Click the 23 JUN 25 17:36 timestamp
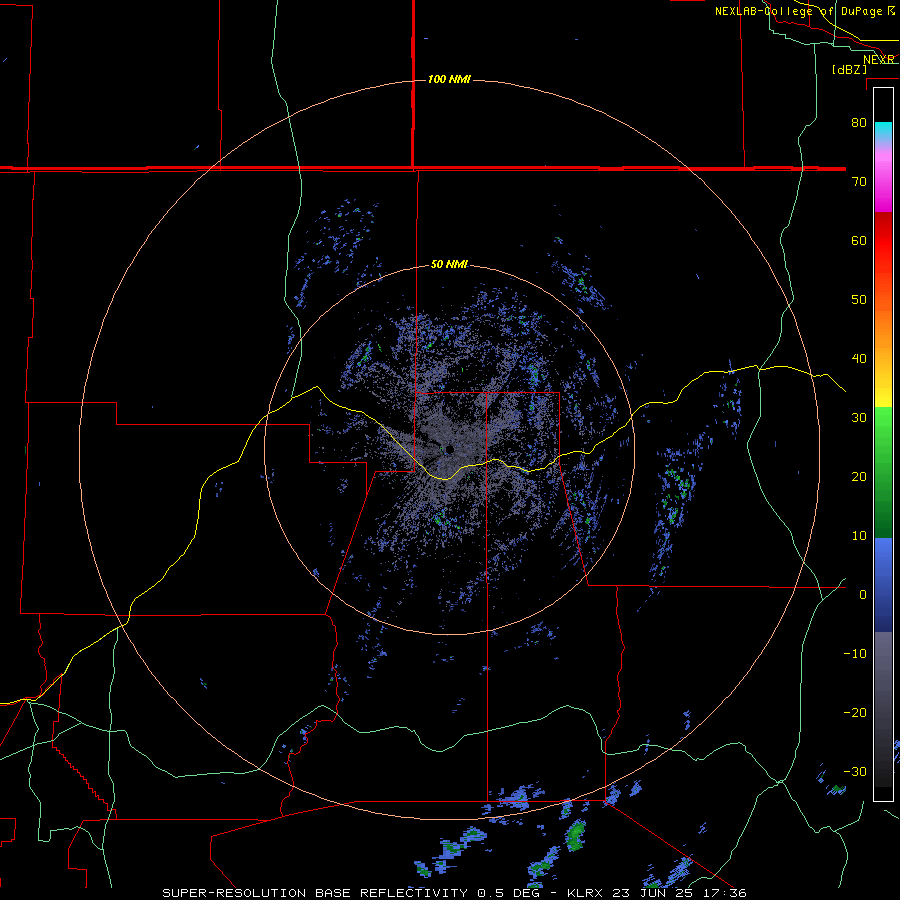Image resolution: width=900 pixels, height=900 pixels. (680, 893)
